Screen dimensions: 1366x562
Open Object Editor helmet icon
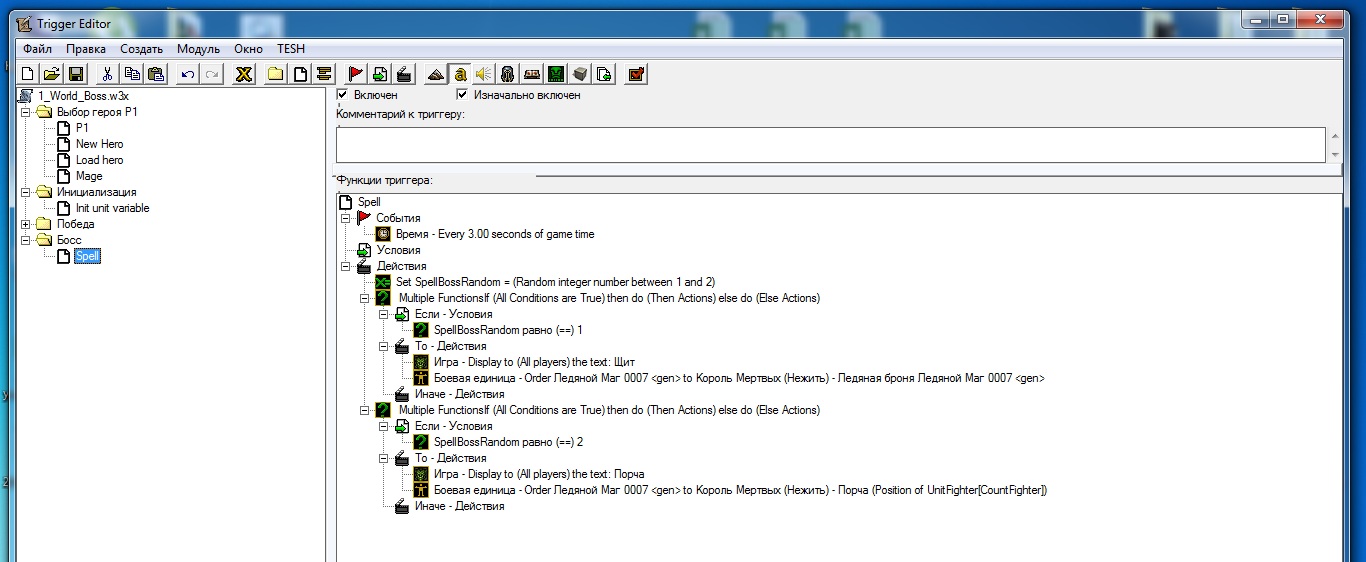point(508,73)
